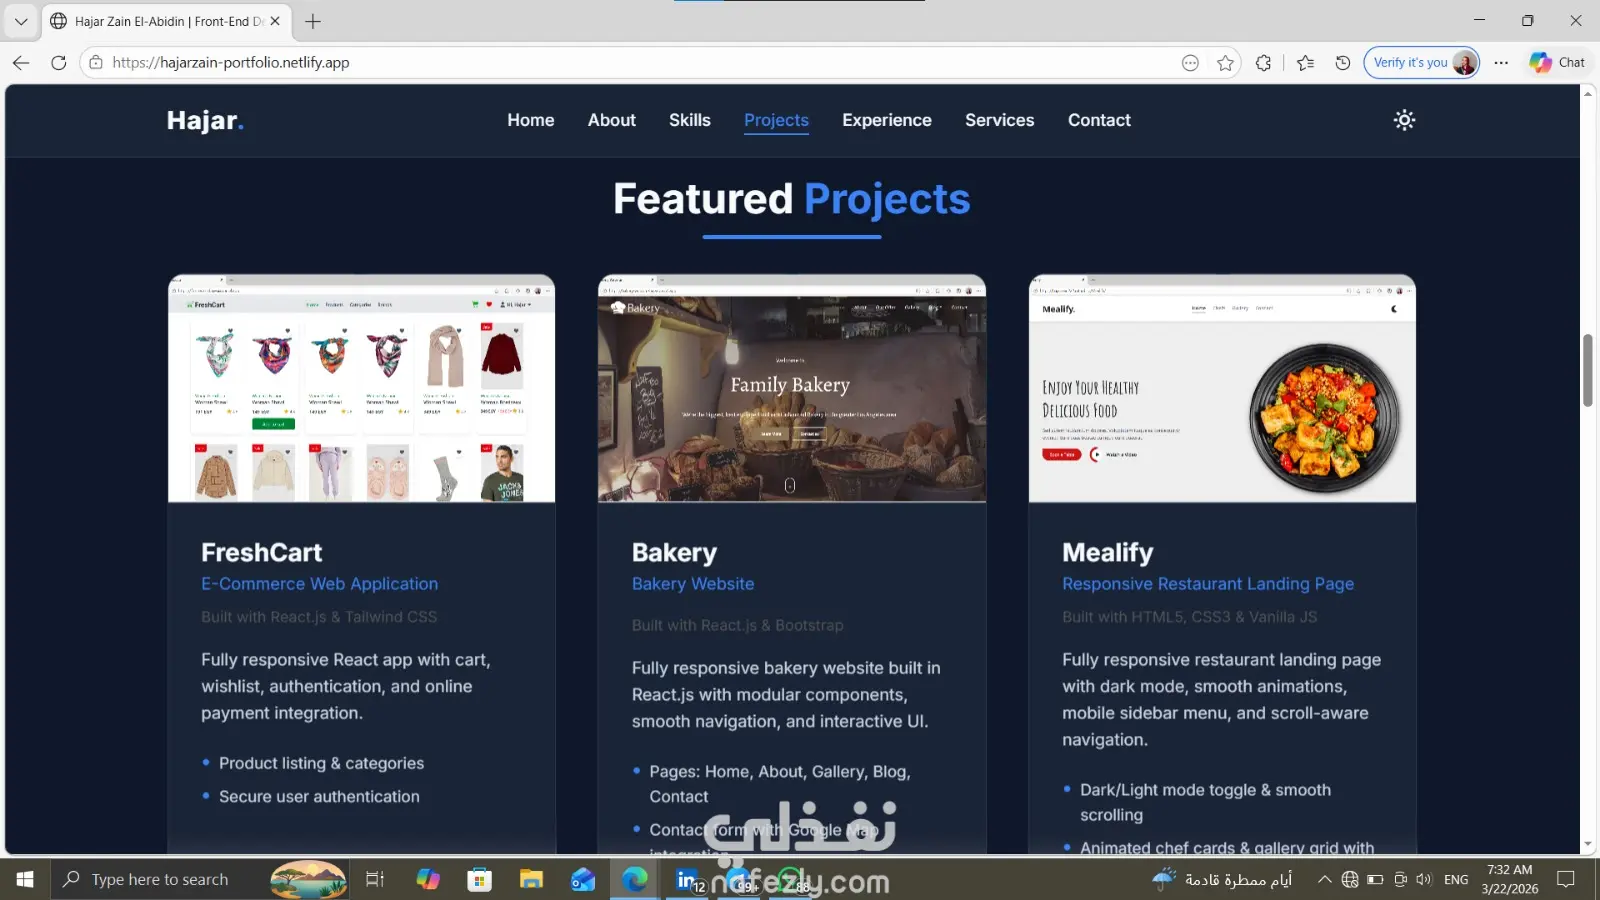Reload the page with the refresh icon
Screen dimensions: 1600x900
click(x=59, y=62)
